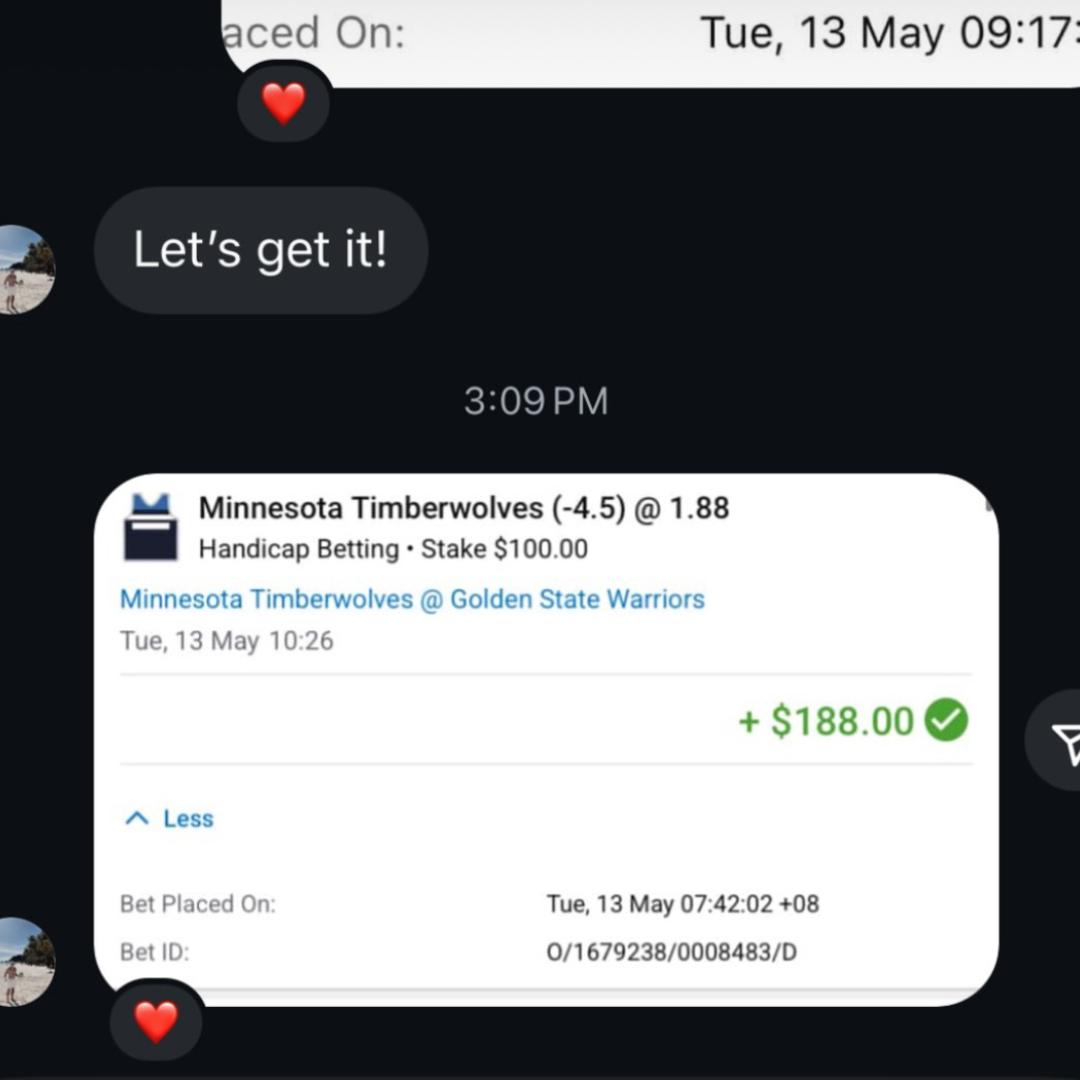The height and width of the screenshot is (1080, 1080).
Task: Click the +$188.00 payout amount
Action: point(826,721)
